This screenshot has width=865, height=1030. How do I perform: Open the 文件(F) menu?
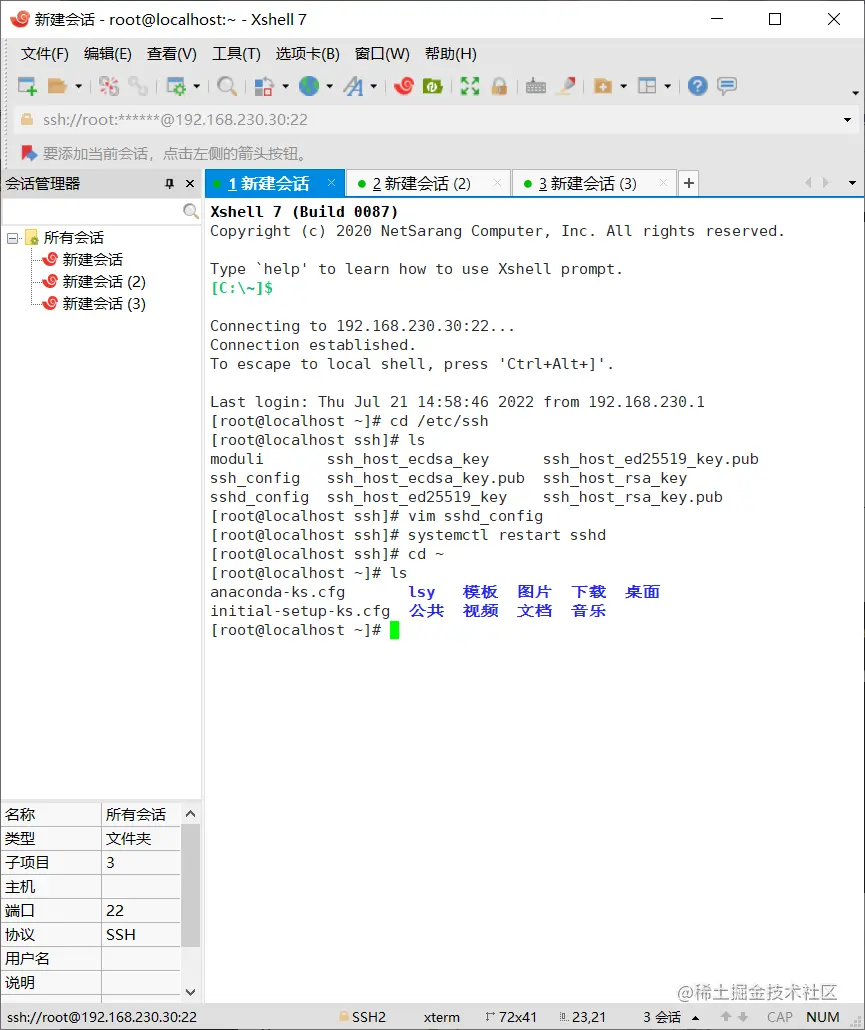[x=45, y=54]
